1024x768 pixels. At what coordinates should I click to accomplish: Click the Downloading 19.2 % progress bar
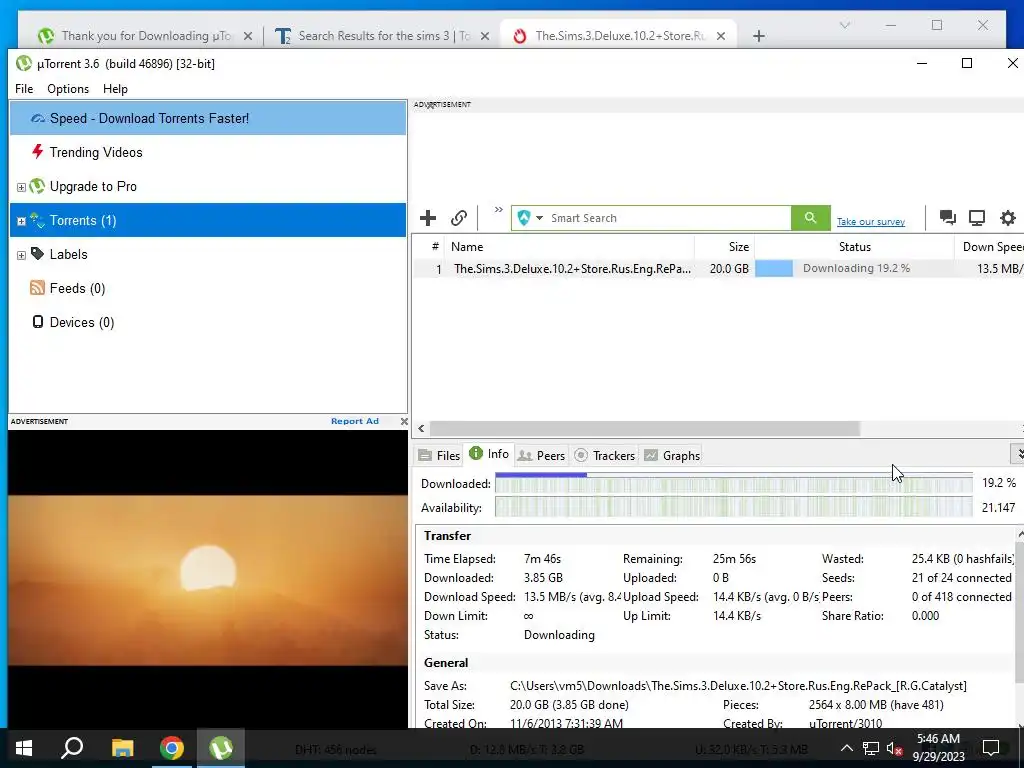[x=854, y=268]
